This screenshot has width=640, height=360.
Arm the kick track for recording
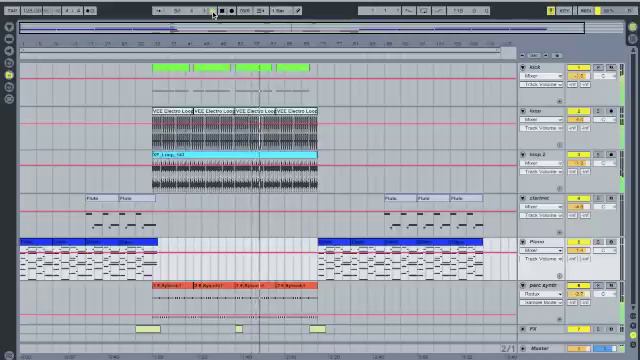[x=611, y=67]
